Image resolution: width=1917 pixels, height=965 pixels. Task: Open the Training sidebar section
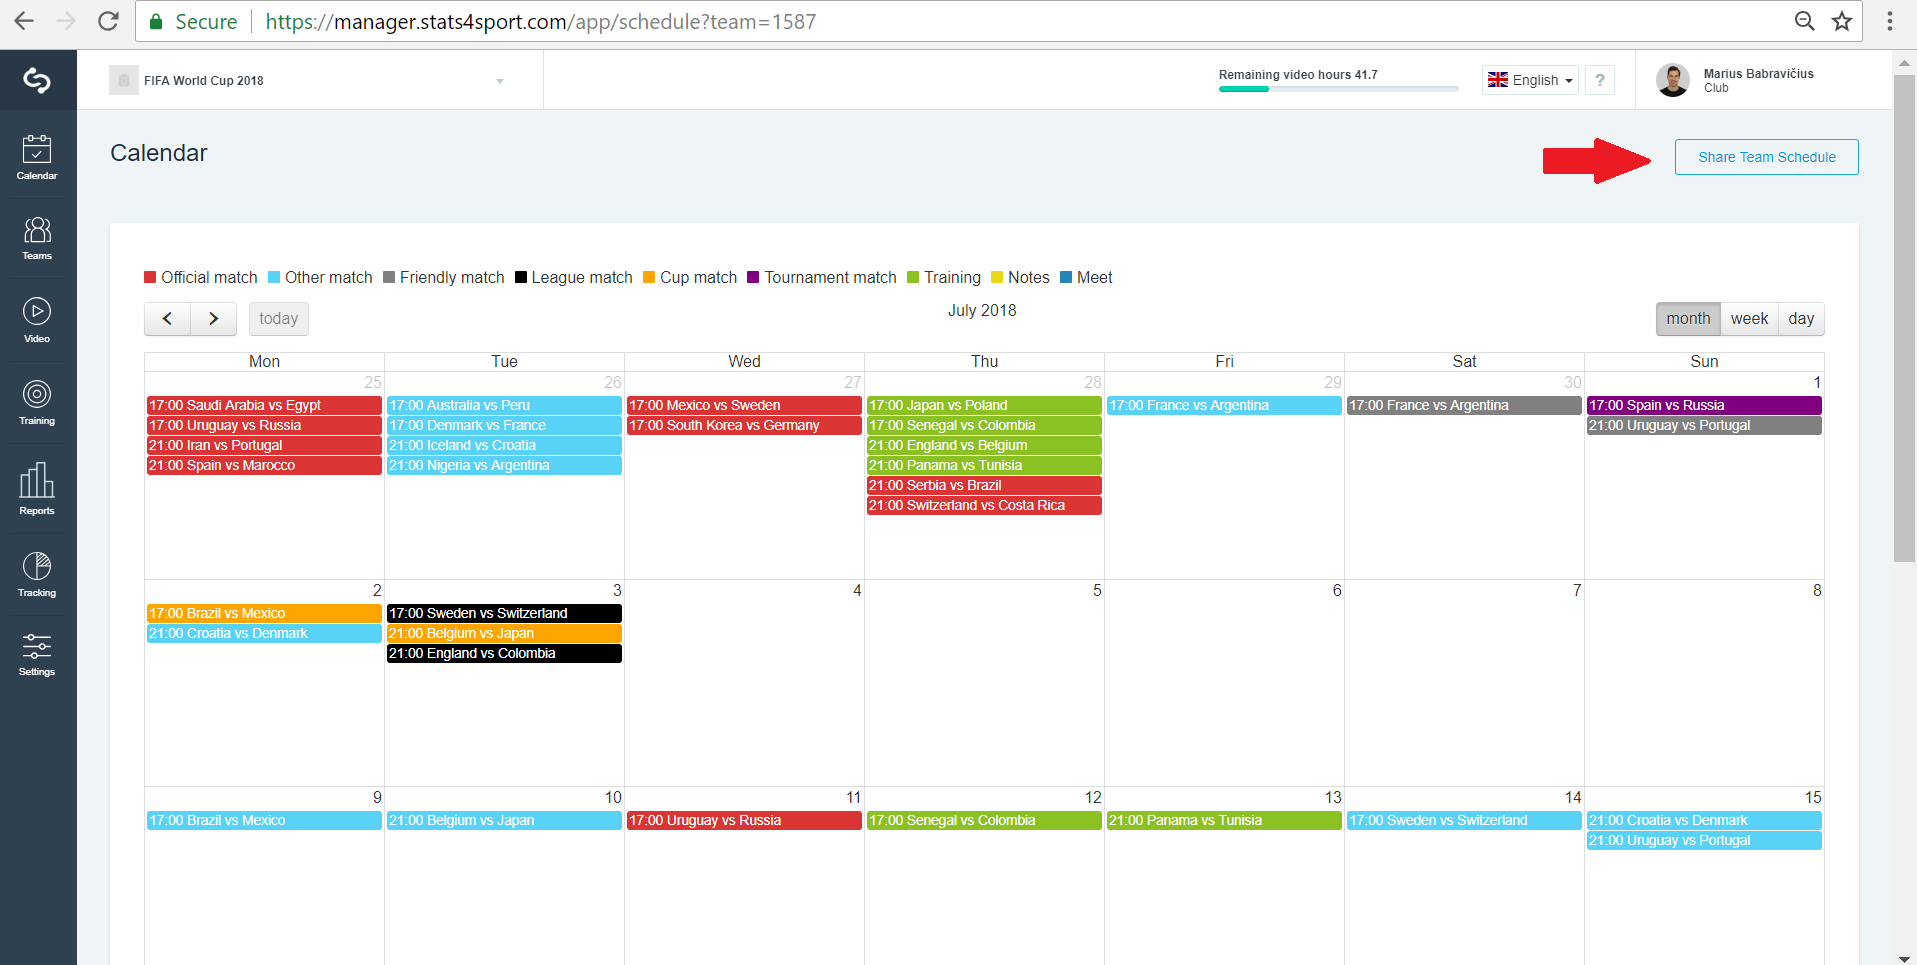[x=37, y=403]
